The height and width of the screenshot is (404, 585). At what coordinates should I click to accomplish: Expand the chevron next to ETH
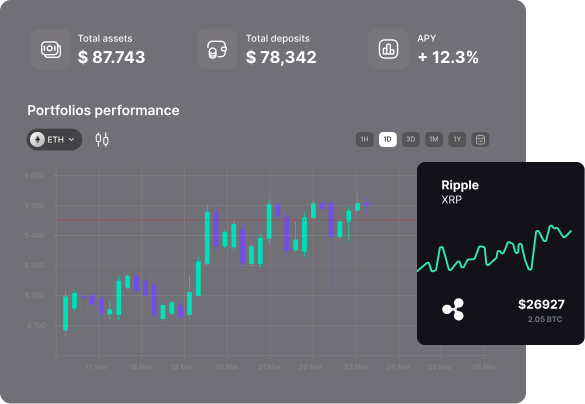coord(72,140)
